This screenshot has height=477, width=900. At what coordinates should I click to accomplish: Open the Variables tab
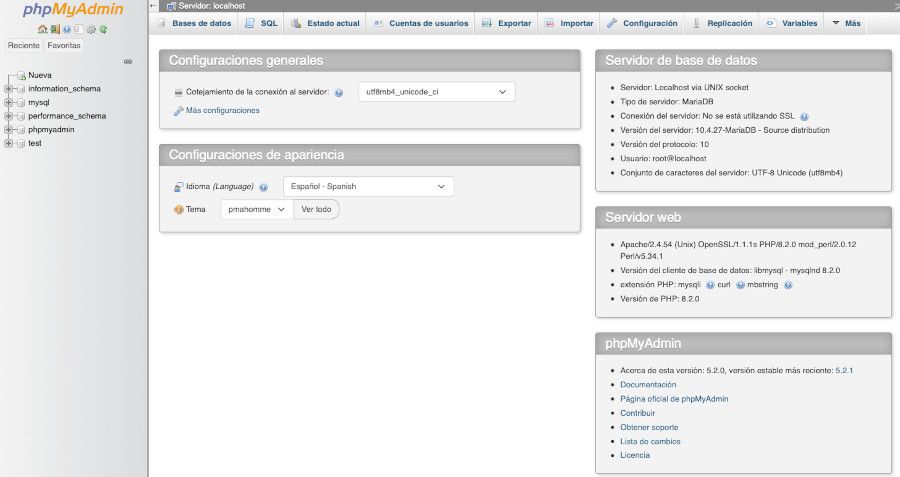point(792,24)
